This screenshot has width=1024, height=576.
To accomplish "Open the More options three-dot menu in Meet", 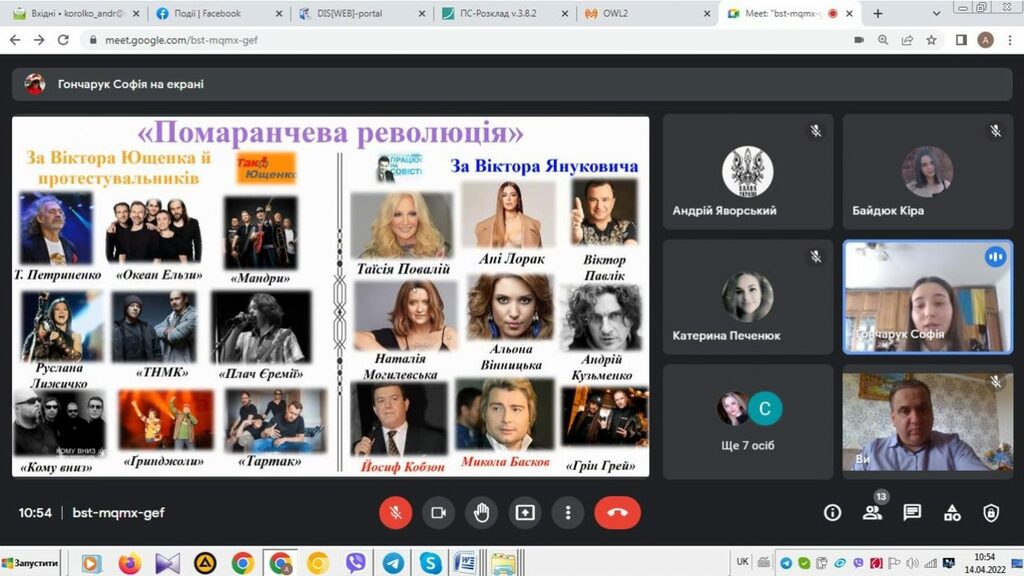I will pos(567,513).
